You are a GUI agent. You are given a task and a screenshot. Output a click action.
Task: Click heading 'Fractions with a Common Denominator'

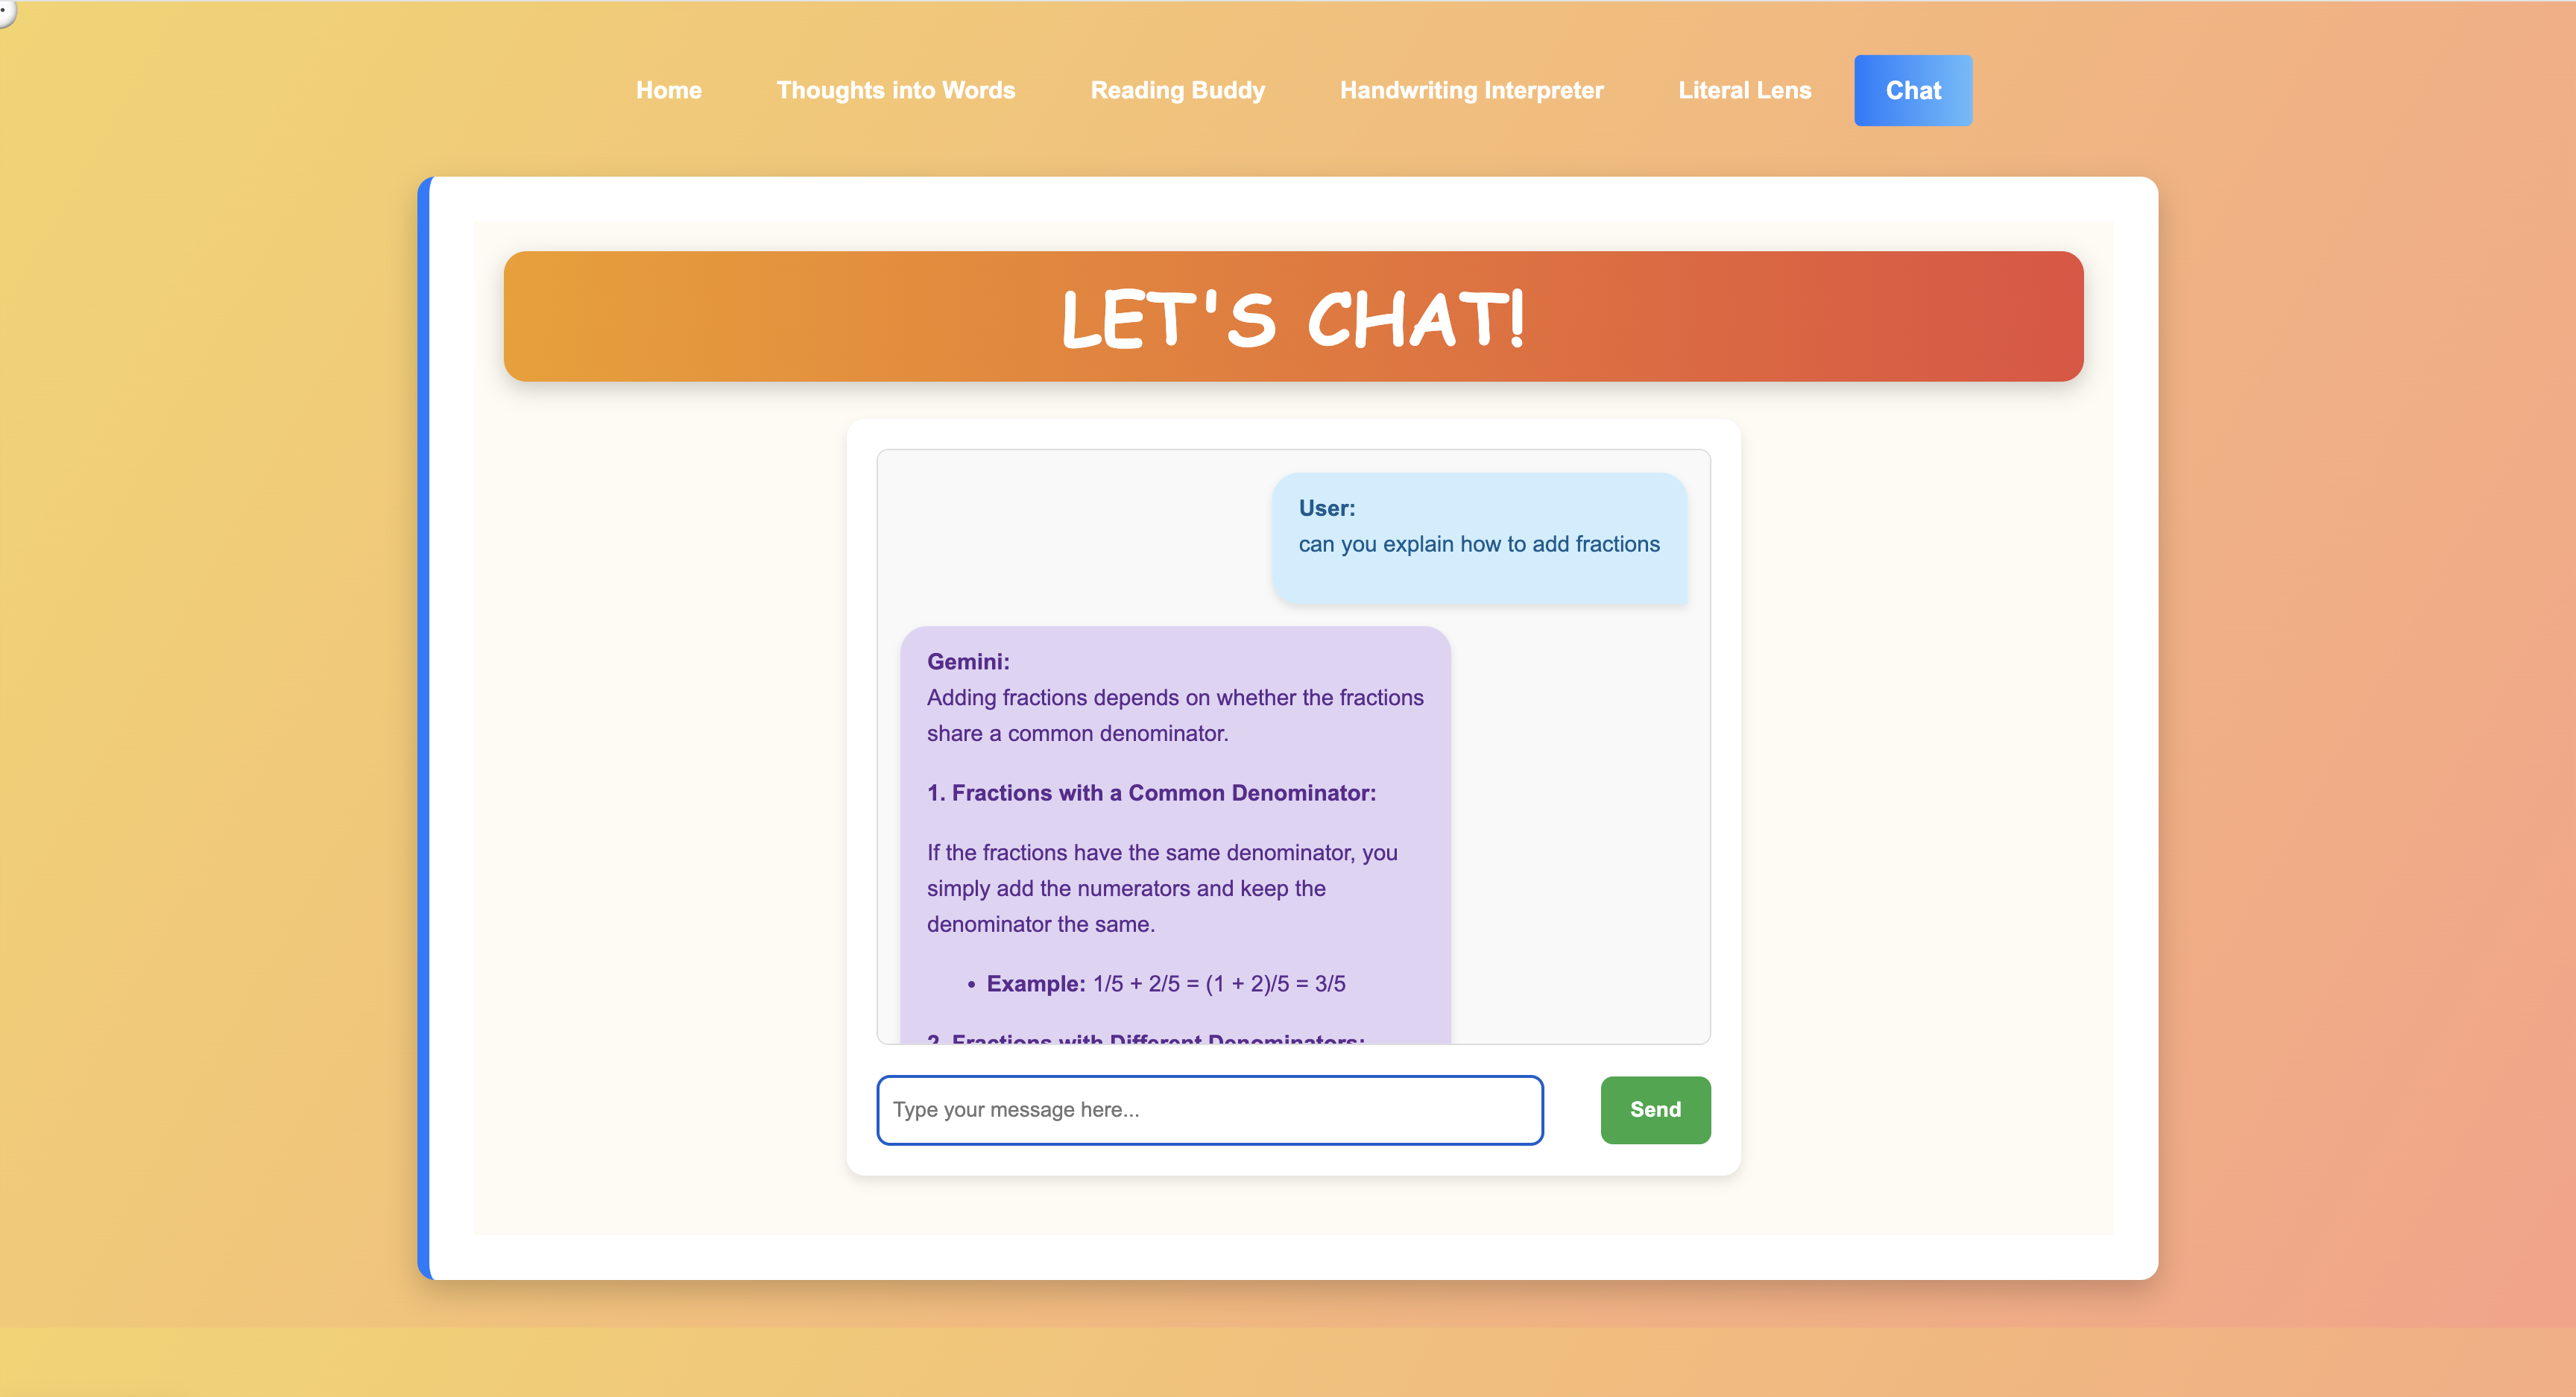[1151, 793]
